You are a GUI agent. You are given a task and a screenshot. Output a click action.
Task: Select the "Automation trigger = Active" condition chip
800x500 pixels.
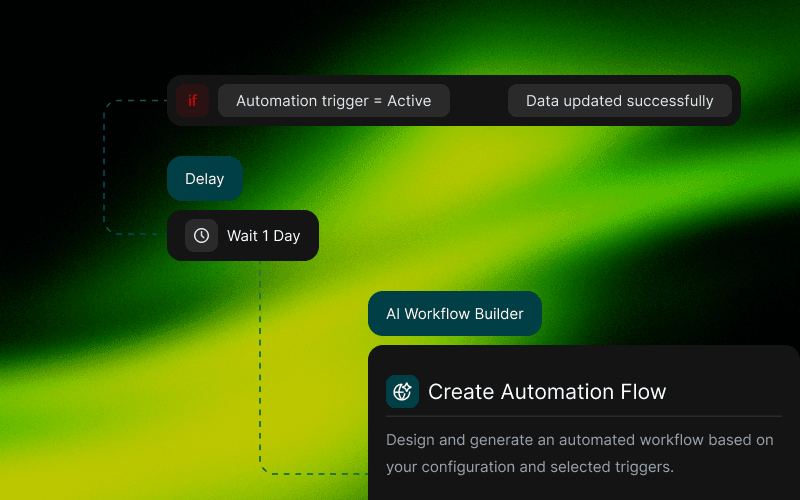pyautogui.click(x=333, y=101)
